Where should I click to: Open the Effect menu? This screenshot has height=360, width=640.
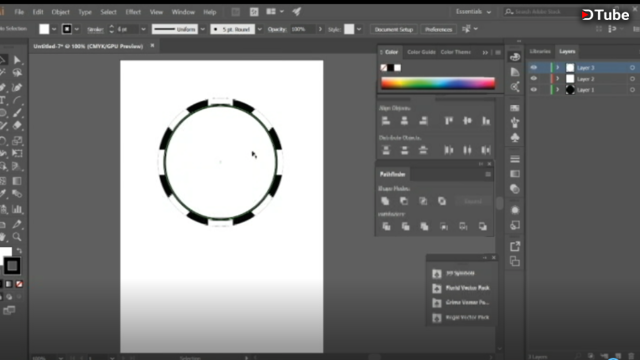coord(133,12)
